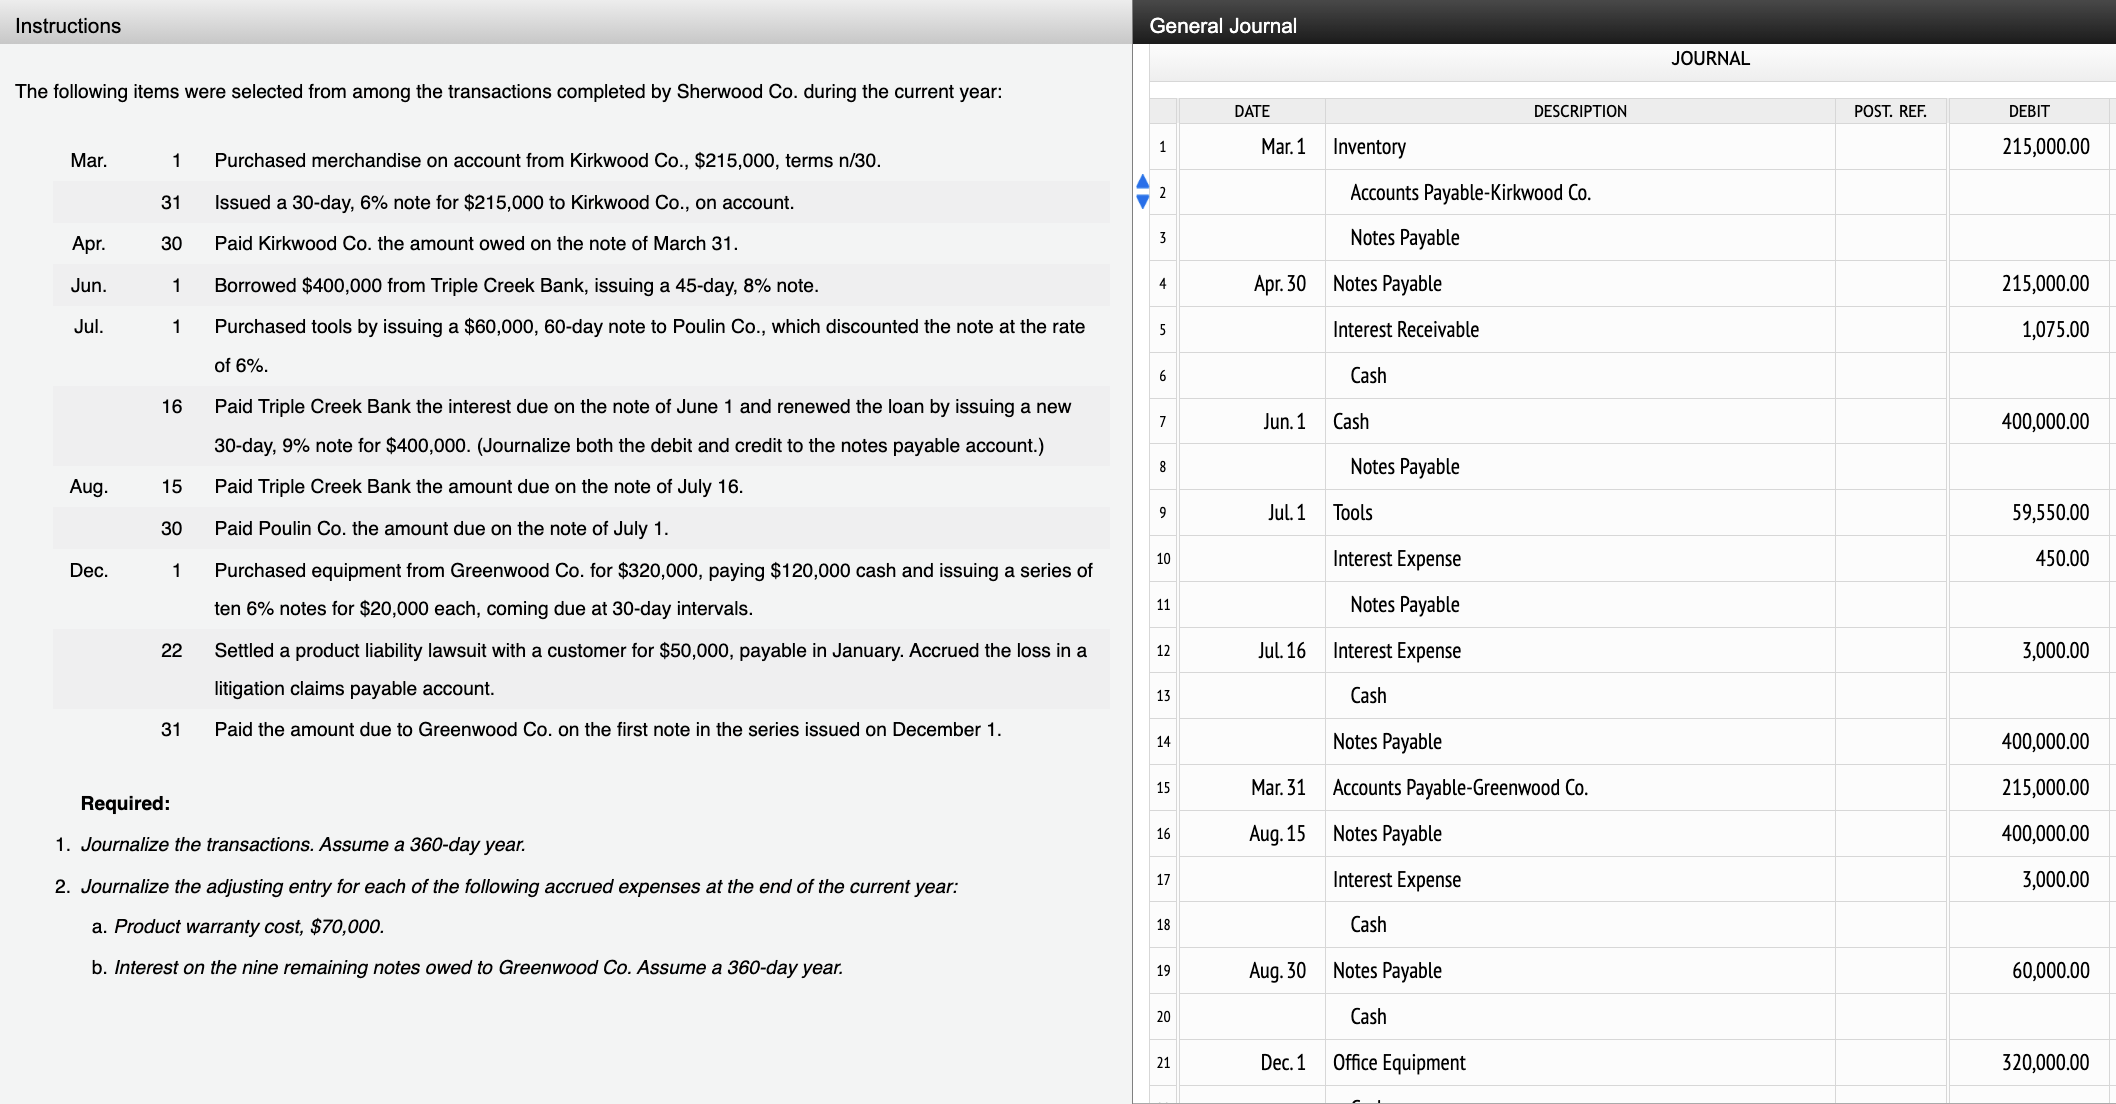2116x1104 pixels.
Task: Click the POST. REF. column header
Action: (x=1890, y=111)
